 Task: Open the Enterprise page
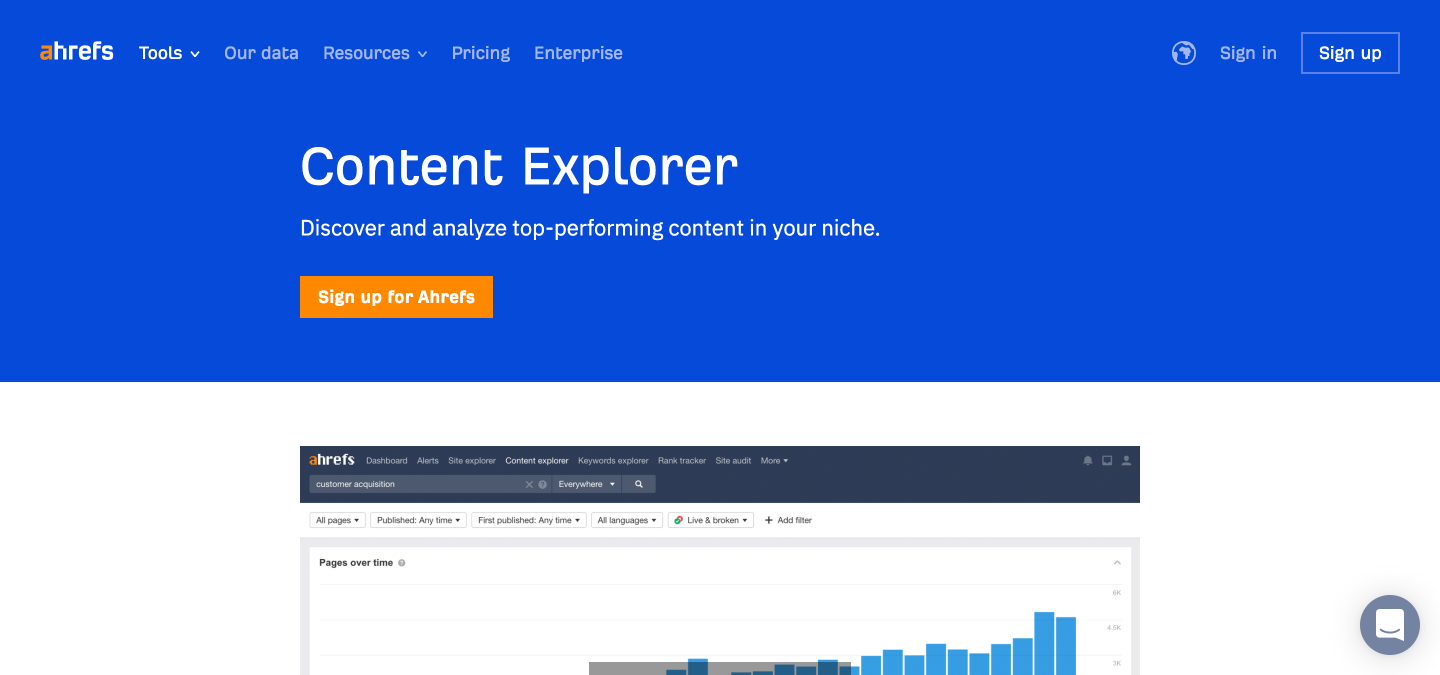click(x=578, y=53)
